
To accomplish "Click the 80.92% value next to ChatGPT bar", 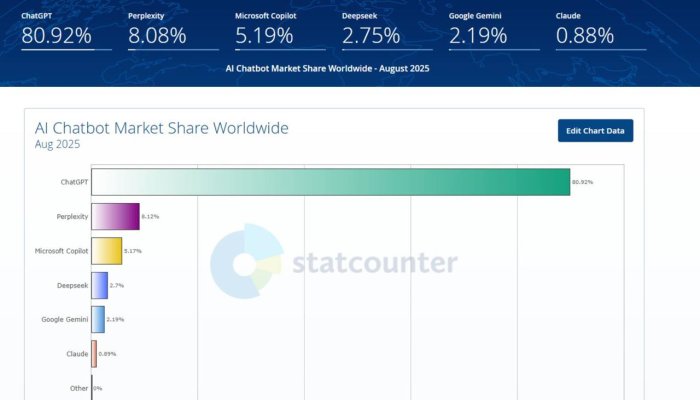I will 583,182.
